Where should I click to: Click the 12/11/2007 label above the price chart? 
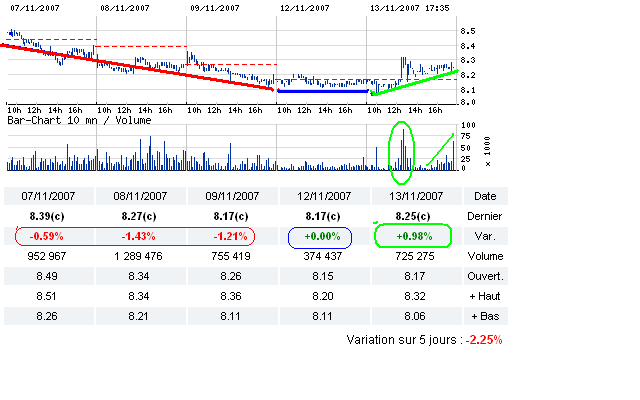point(304,8)
